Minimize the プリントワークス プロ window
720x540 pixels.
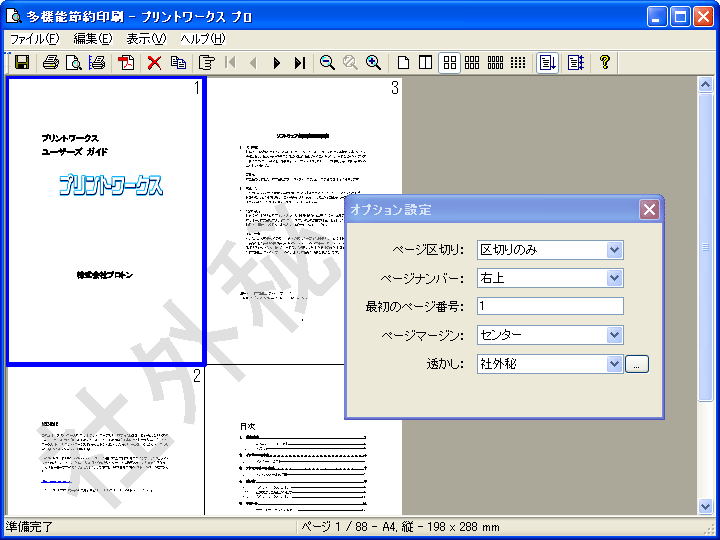657,17
